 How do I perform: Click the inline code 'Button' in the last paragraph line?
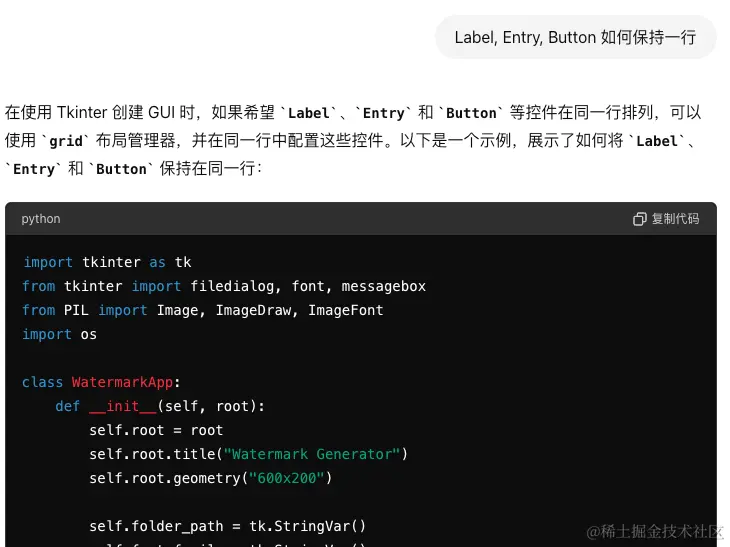point(121,169)
